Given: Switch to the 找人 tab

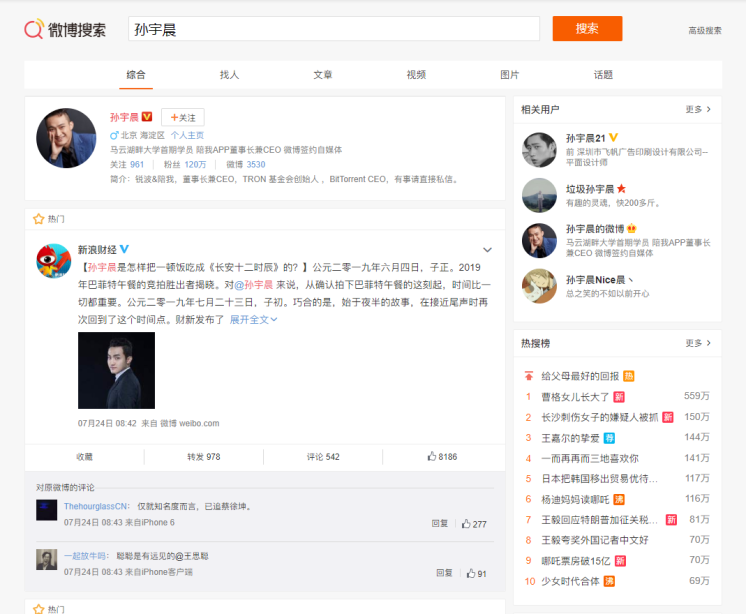Looking at the screenshot, I should coord(229,75).
